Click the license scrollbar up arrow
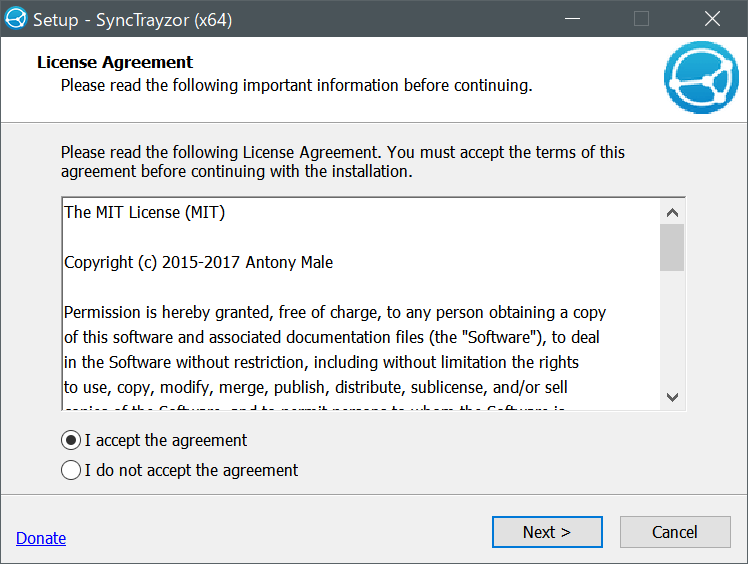Image resolution: width=748 pixels, height=564 pixels. point(672,212)
